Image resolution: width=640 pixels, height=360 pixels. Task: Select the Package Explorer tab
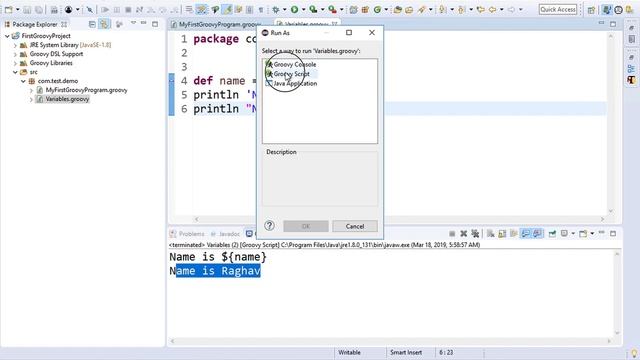35,24
